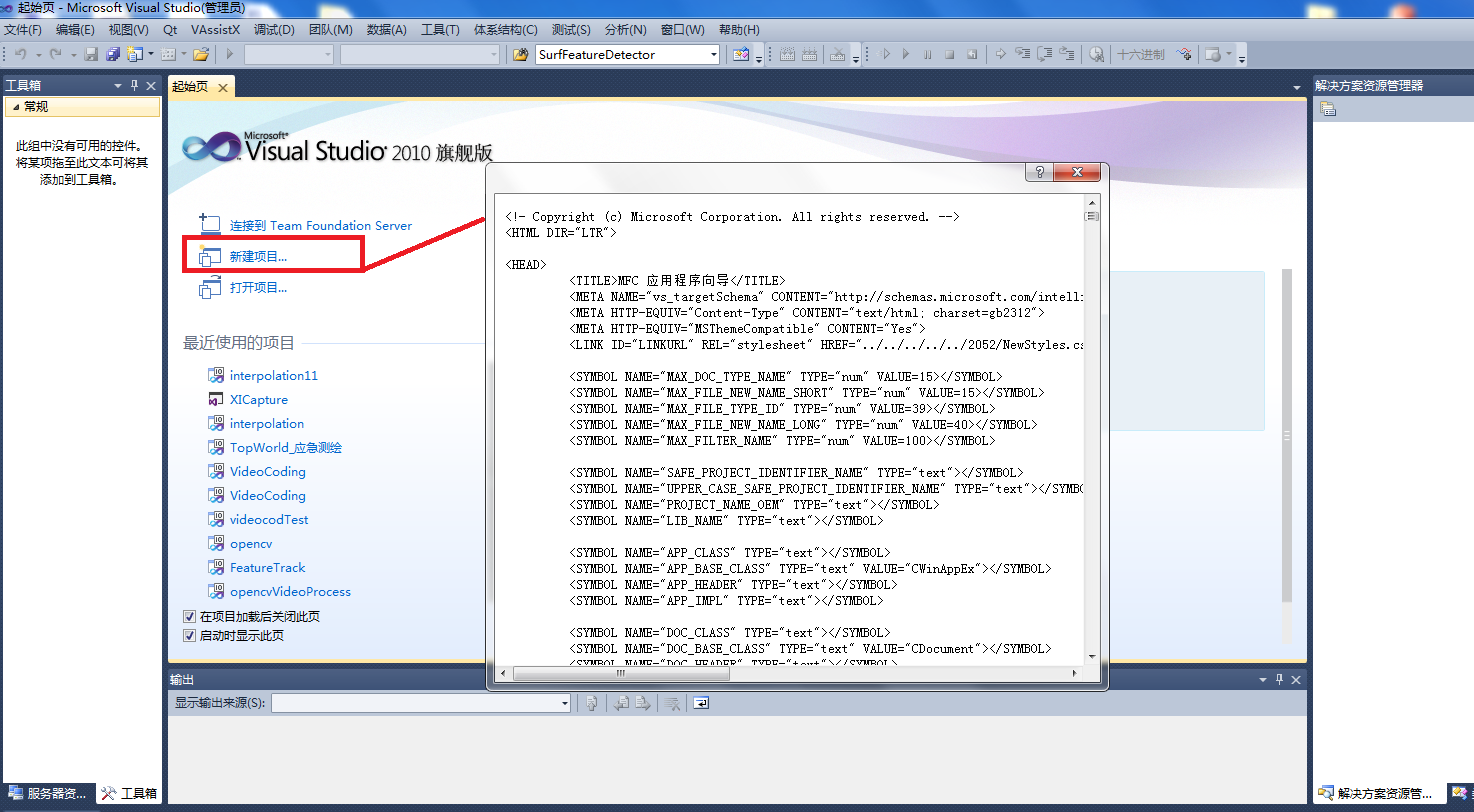Viewport: 1474px width, 812px height.
Task: Open the Output source dropdown
Action: (x=564, y=703)
